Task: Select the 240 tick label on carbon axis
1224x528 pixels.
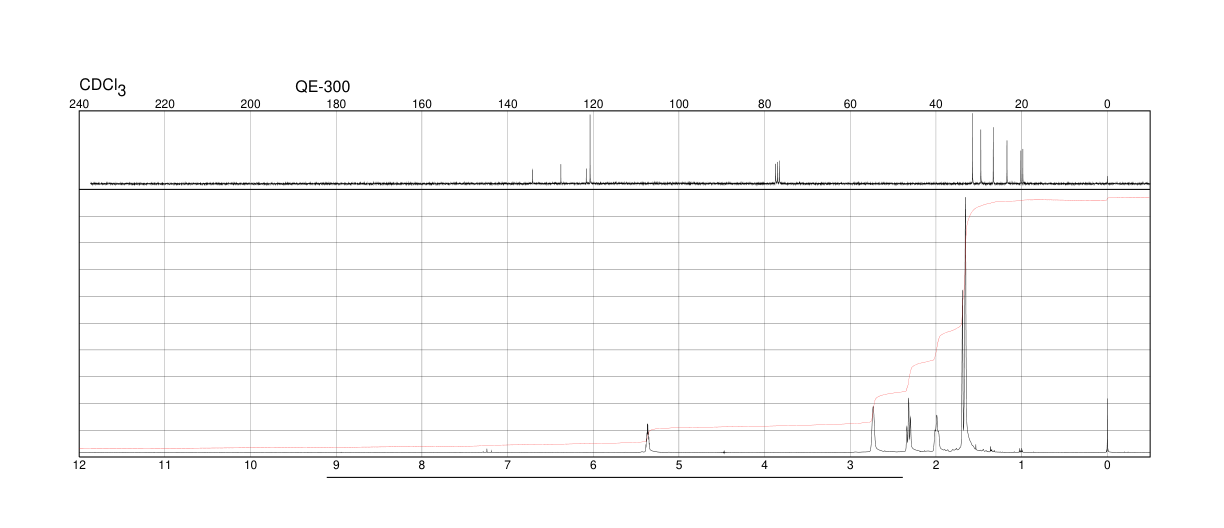Action: tap(80, 104)
